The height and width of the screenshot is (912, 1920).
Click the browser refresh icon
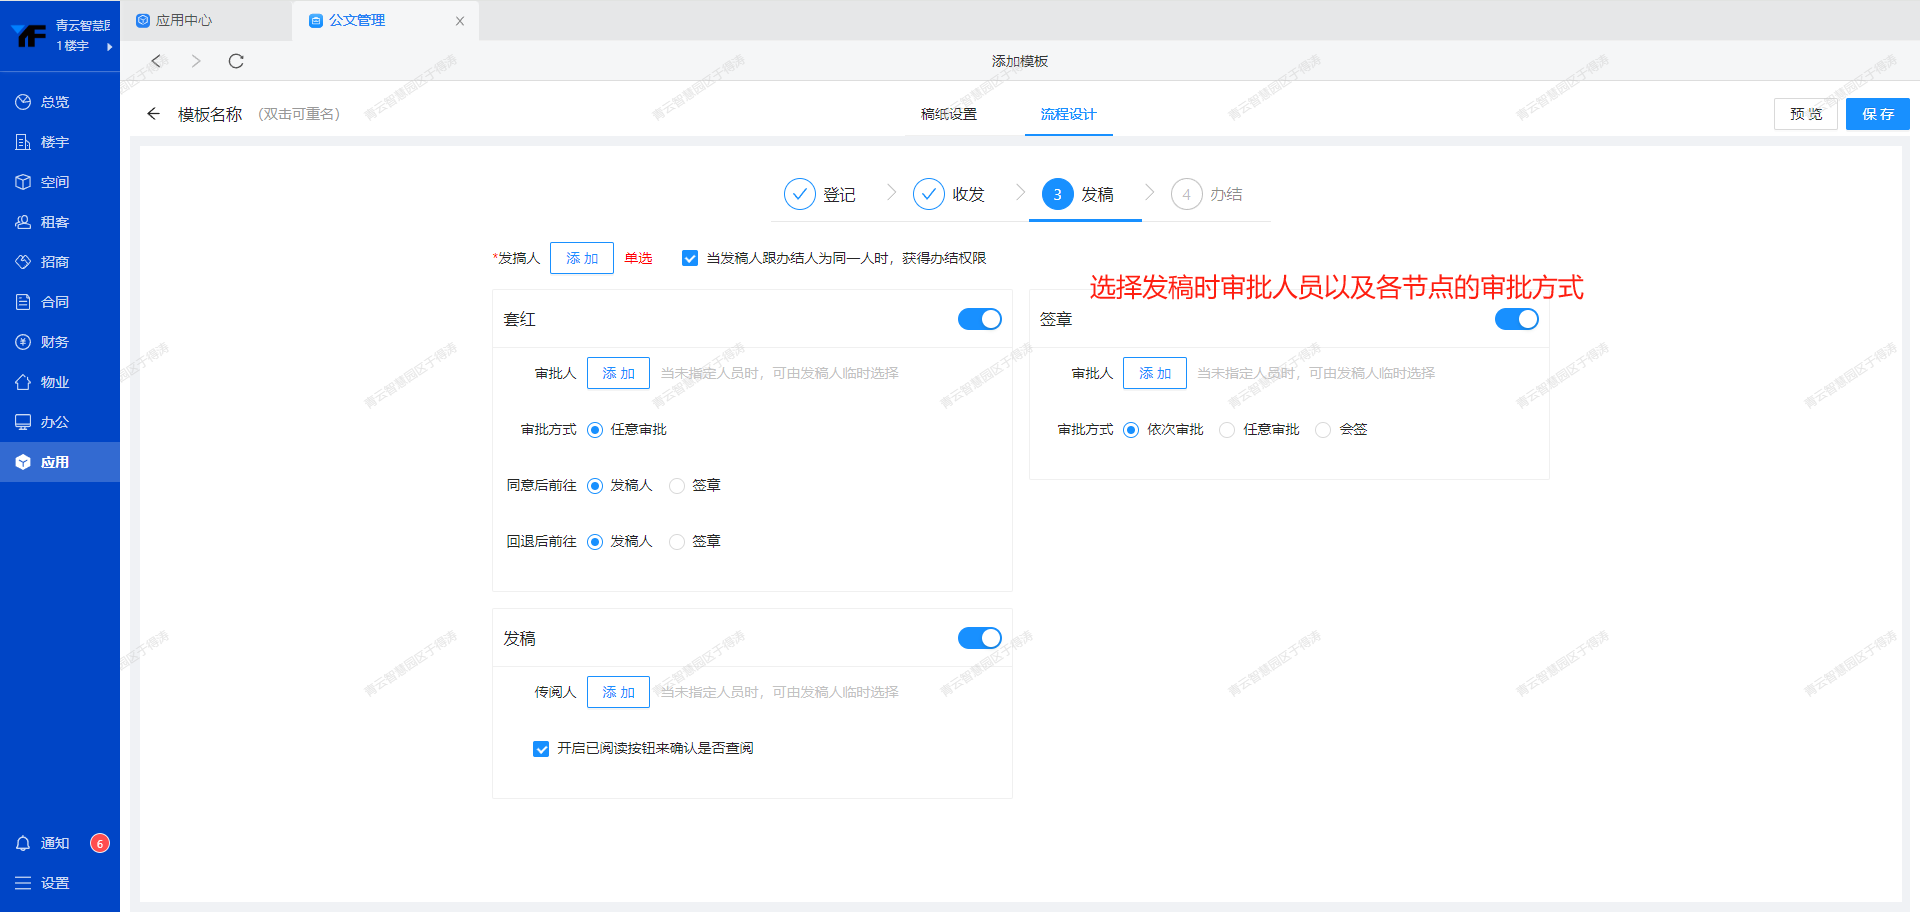pyautogui.click(x=236, y=61)
